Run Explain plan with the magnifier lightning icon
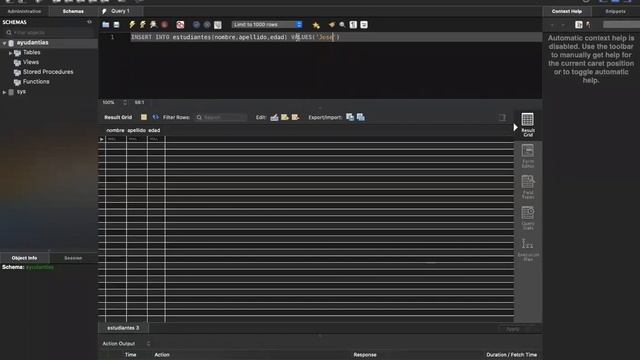Screen dimensions: 640x360 pyautogui.click(x=153, y=25)
